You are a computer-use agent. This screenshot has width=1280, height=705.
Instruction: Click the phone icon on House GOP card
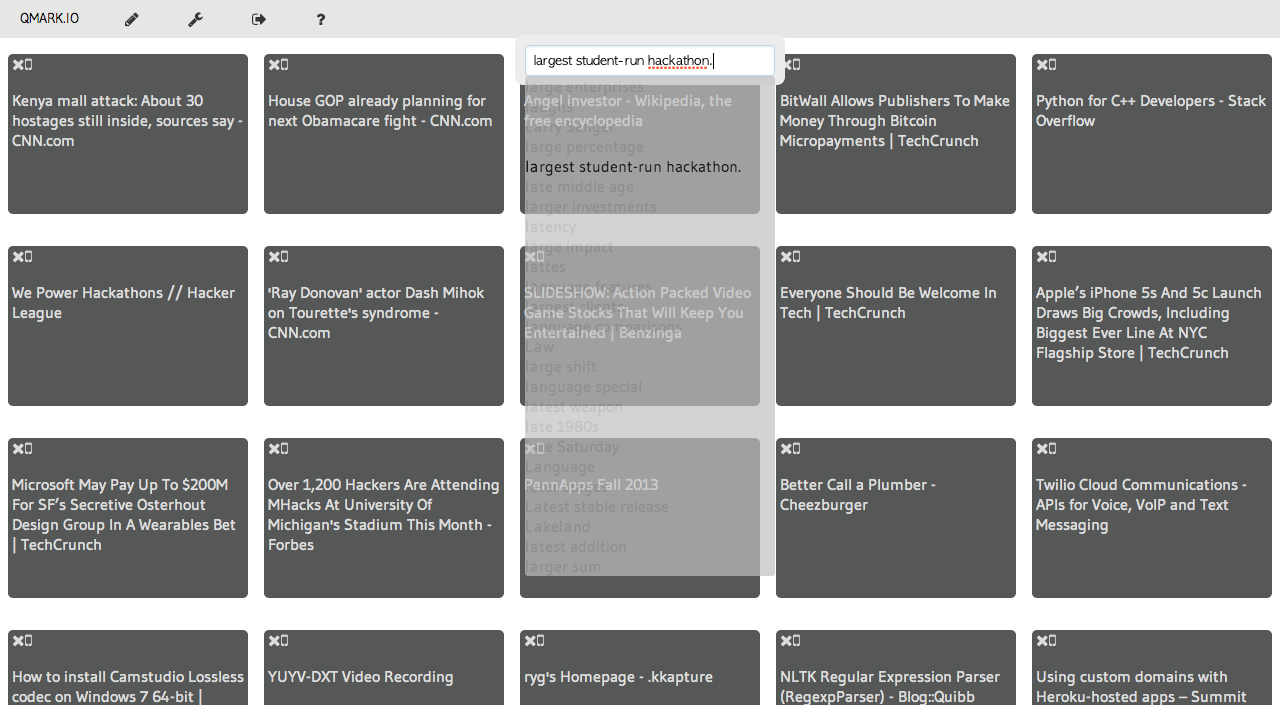285,65
